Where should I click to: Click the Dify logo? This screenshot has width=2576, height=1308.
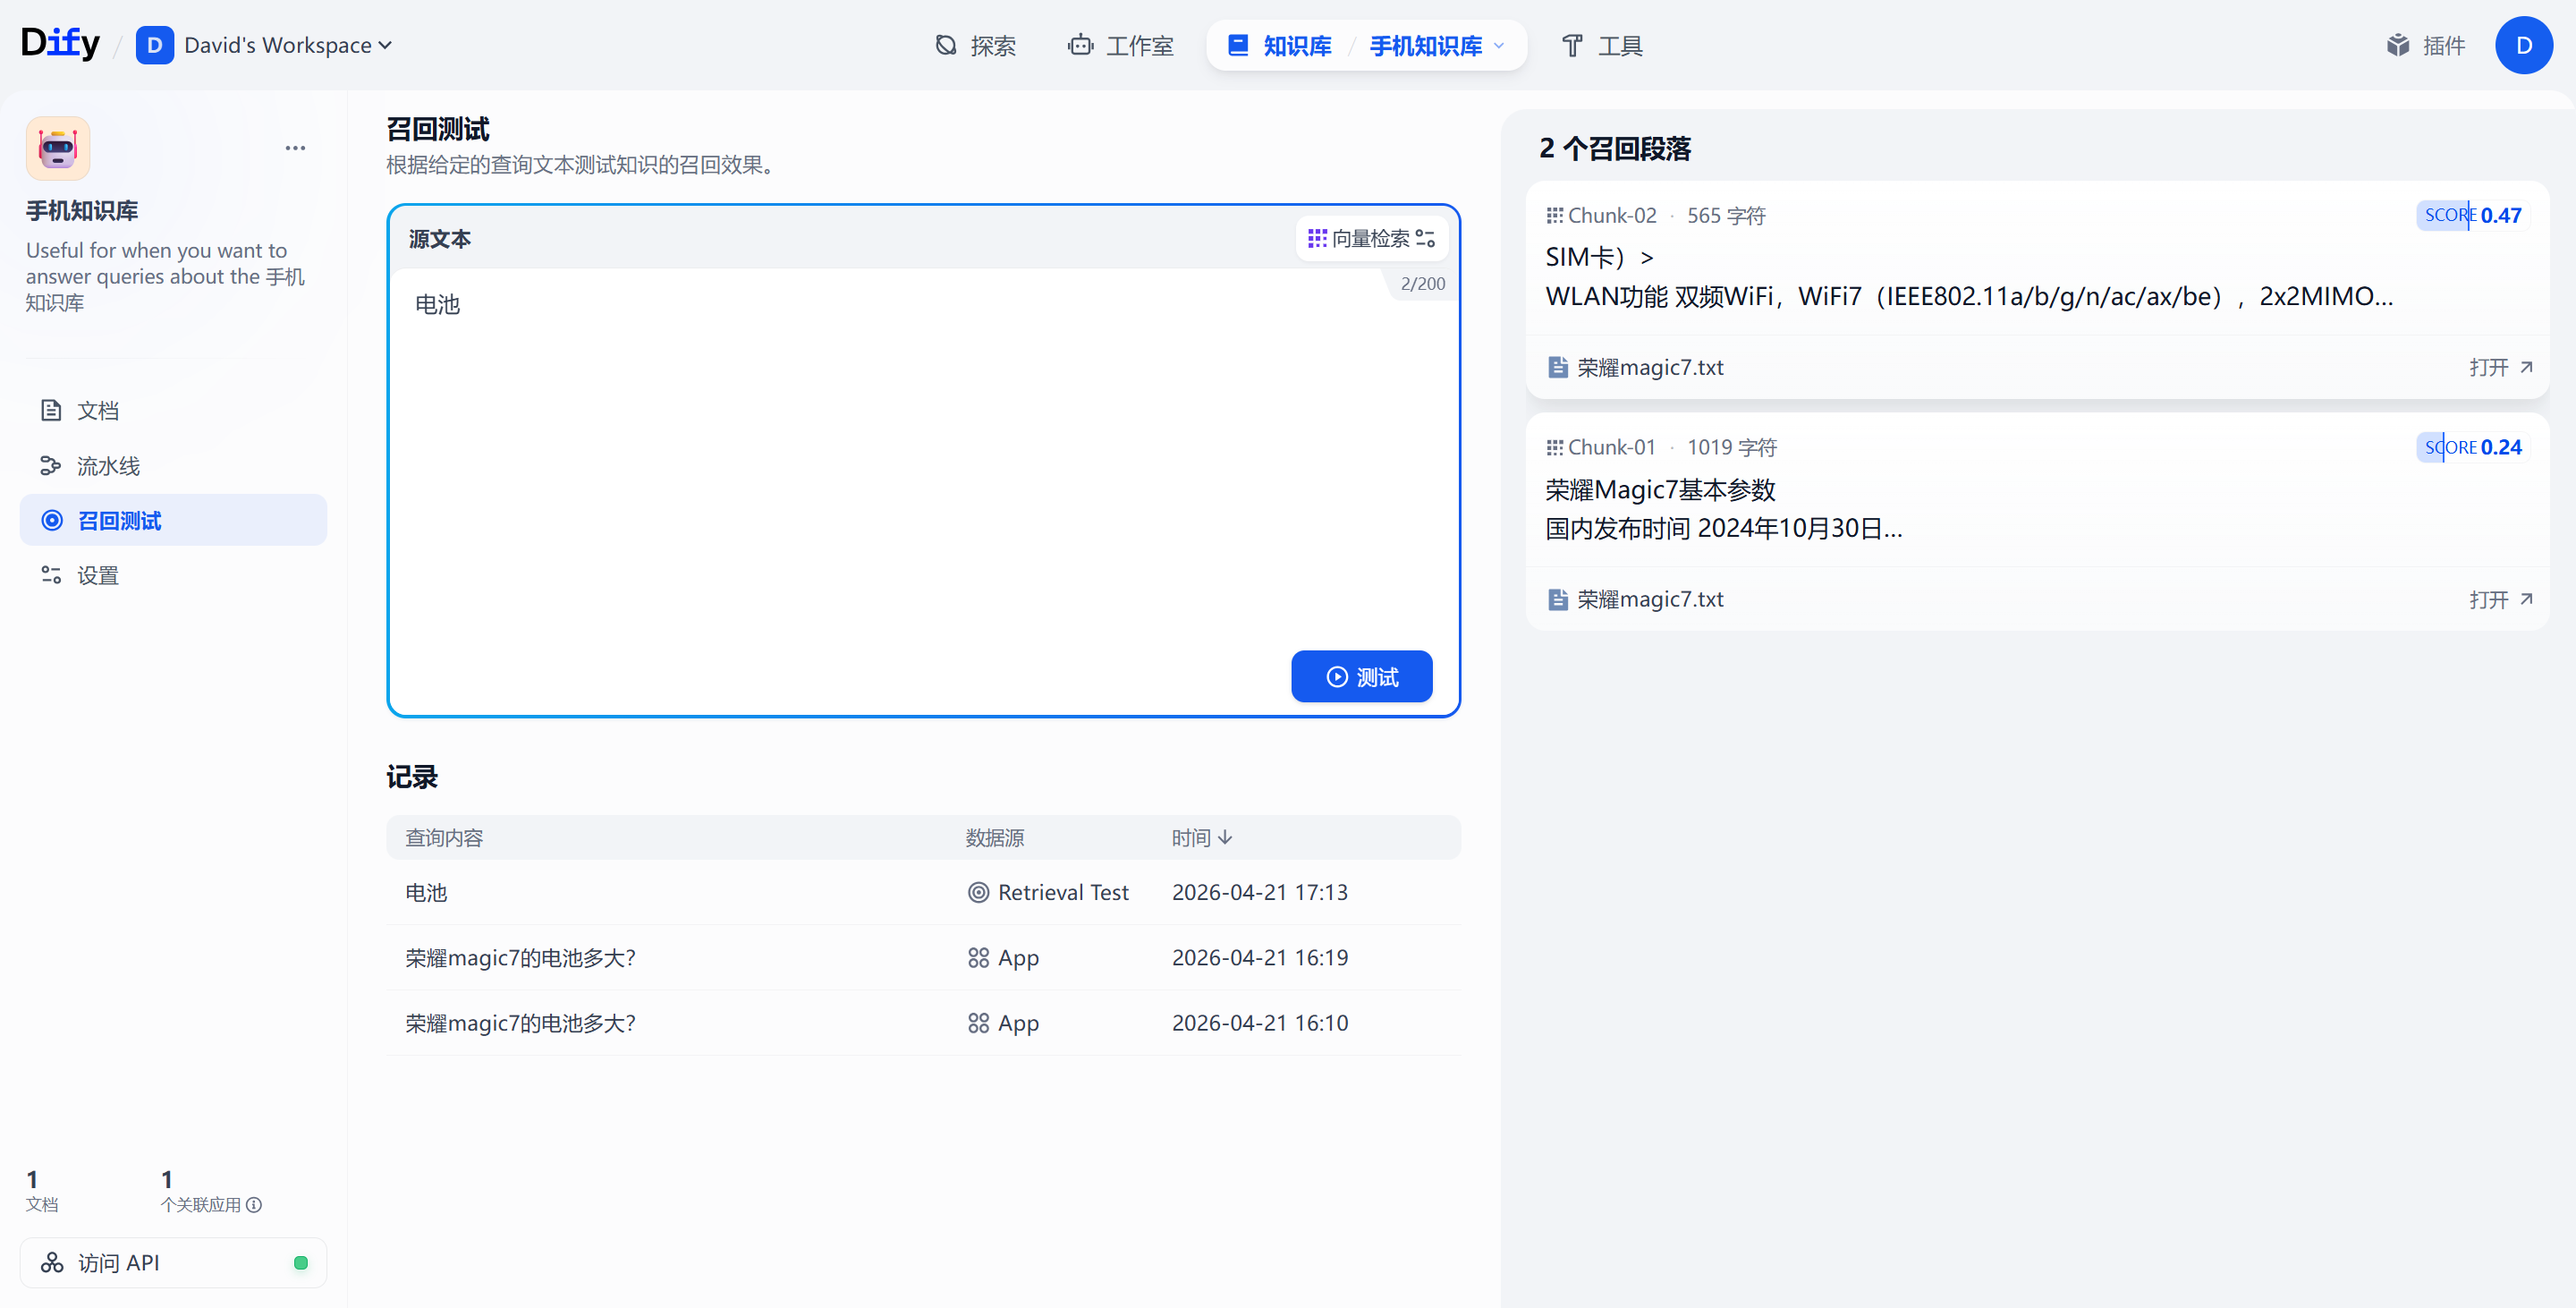click(x=60, y=43)
